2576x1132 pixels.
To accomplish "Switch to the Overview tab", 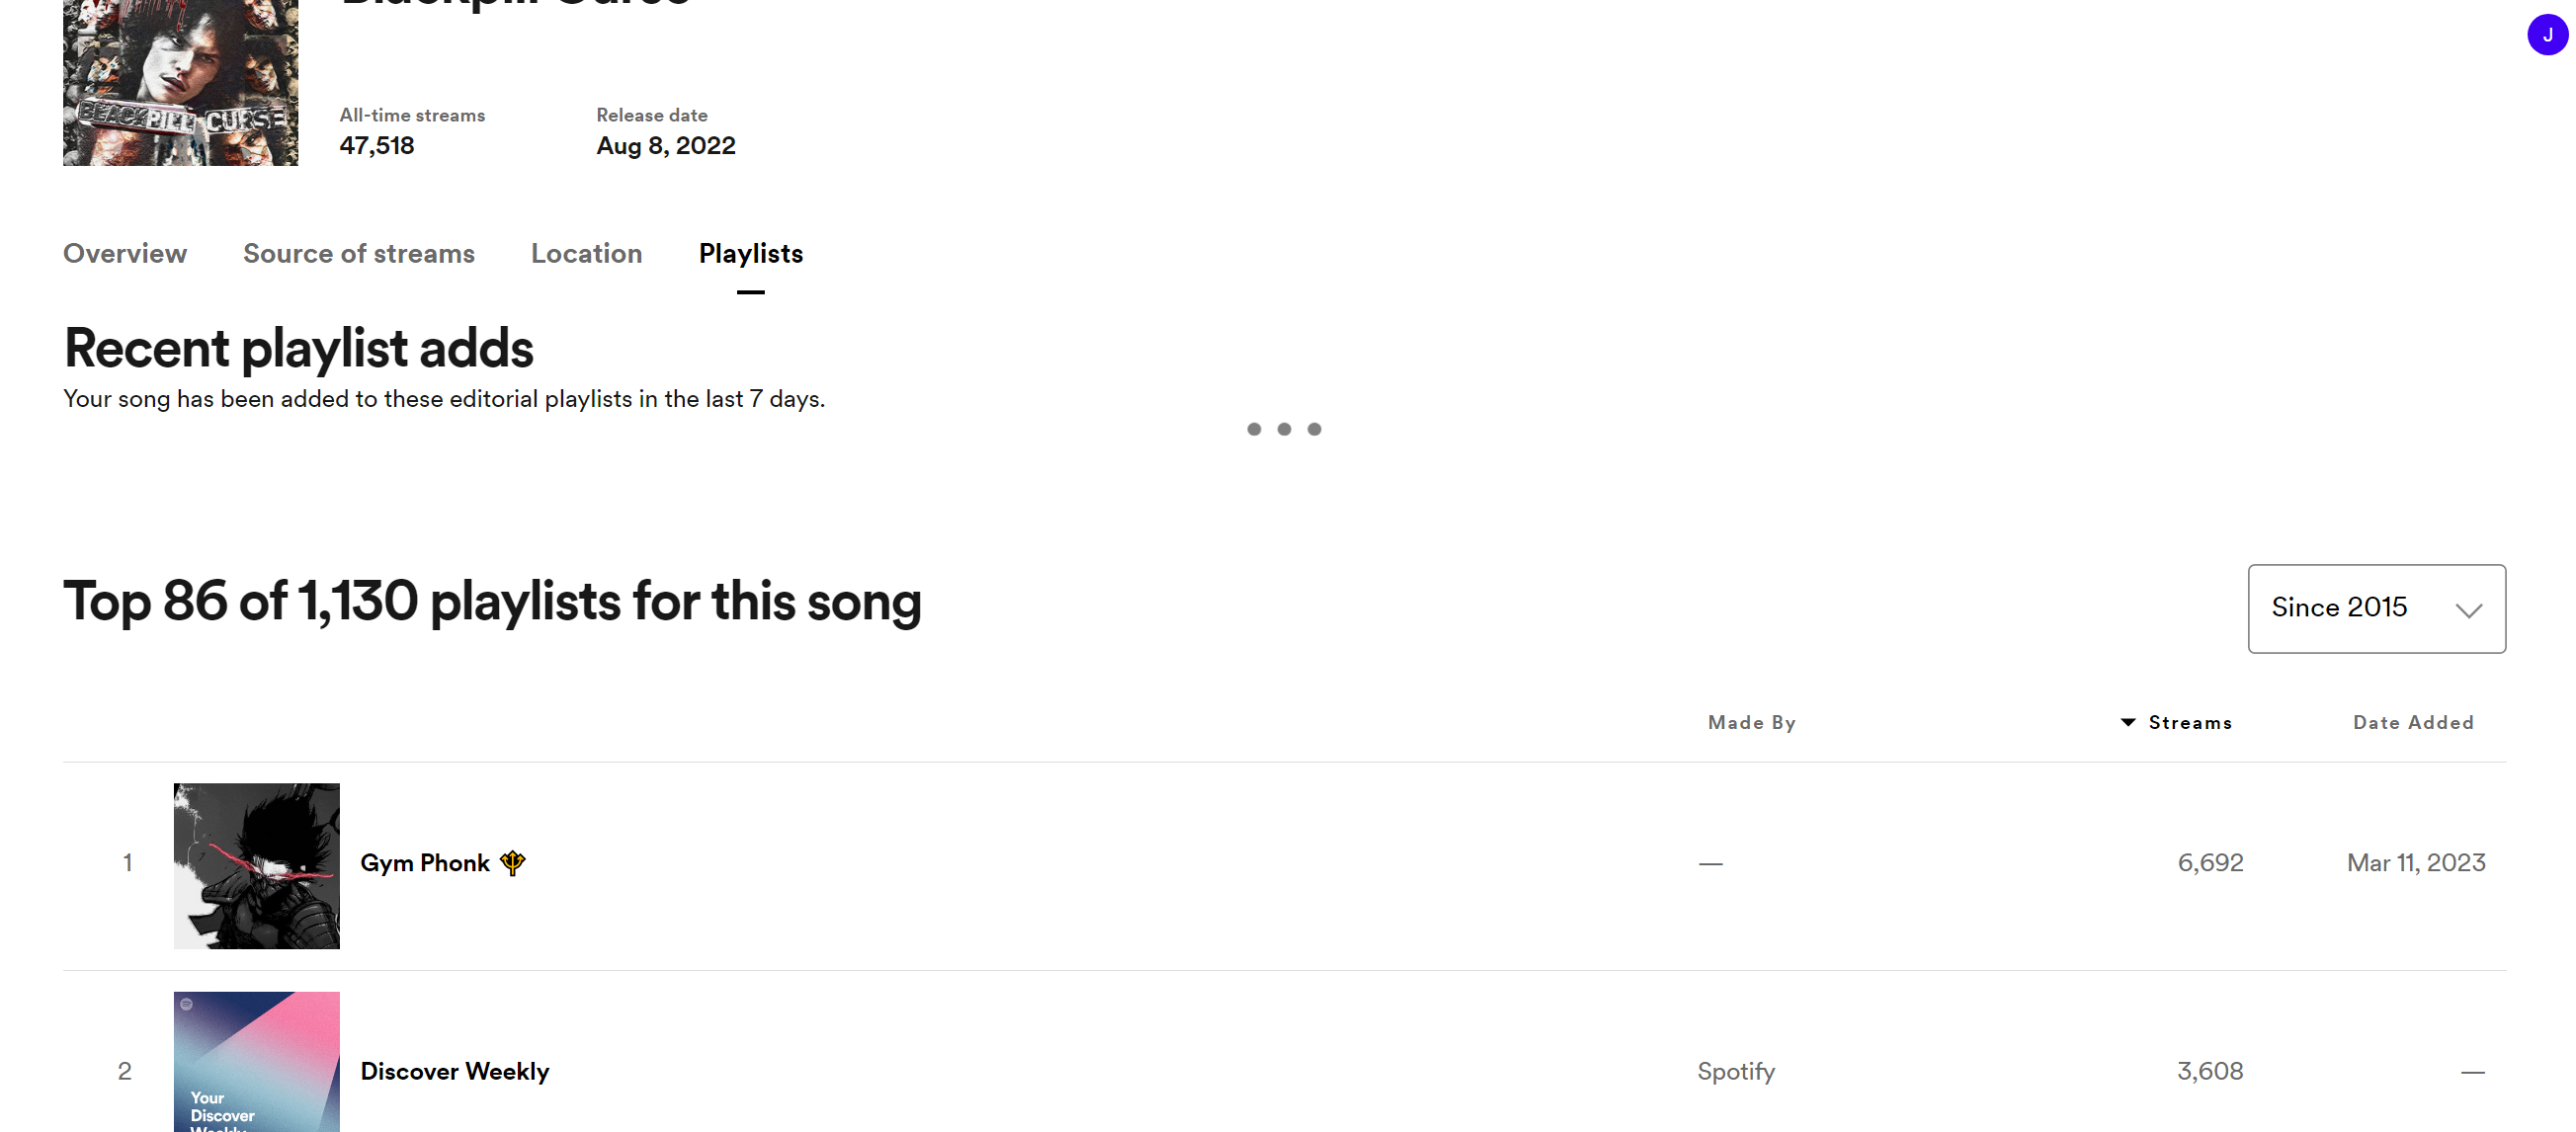I will [125, 254].
